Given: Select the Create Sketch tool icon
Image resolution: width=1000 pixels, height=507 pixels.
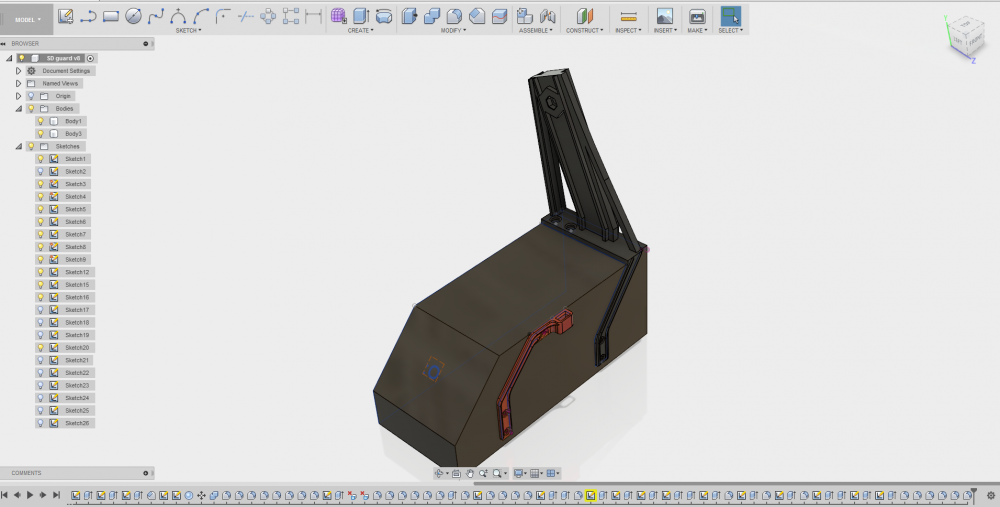Looking at the screenshot, I should pos(65,16).
